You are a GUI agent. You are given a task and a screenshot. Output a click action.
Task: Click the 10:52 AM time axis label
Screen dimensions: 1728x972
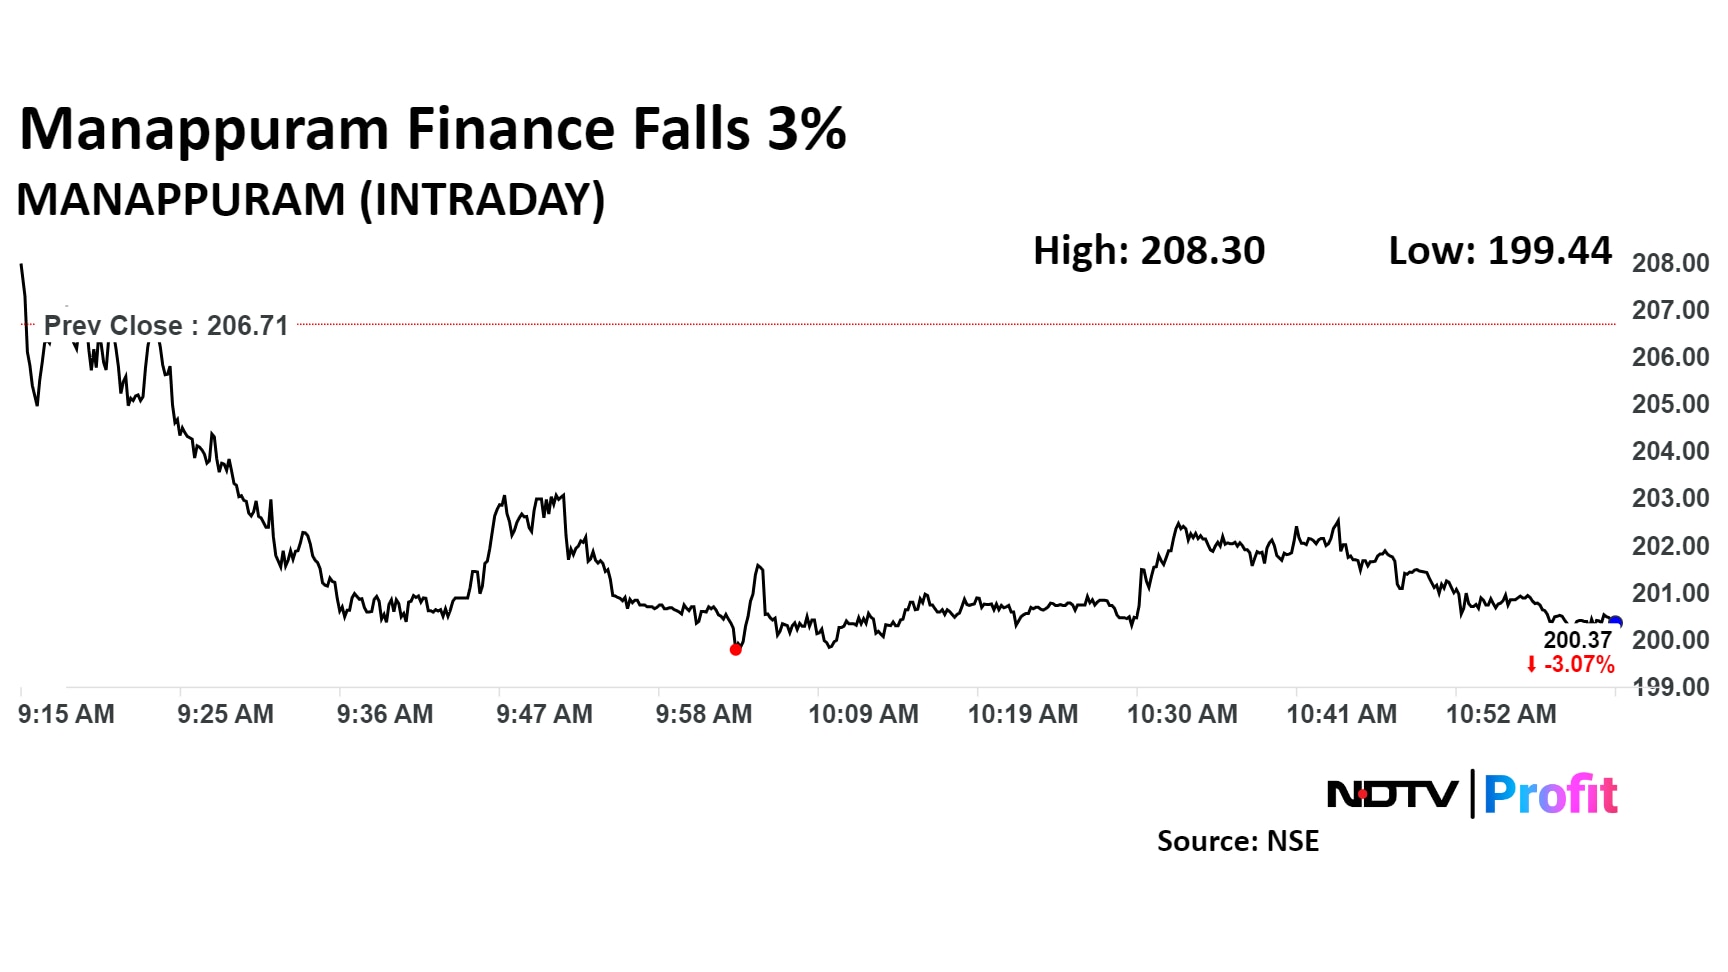pyautogui.click(x=1501, y=714)
